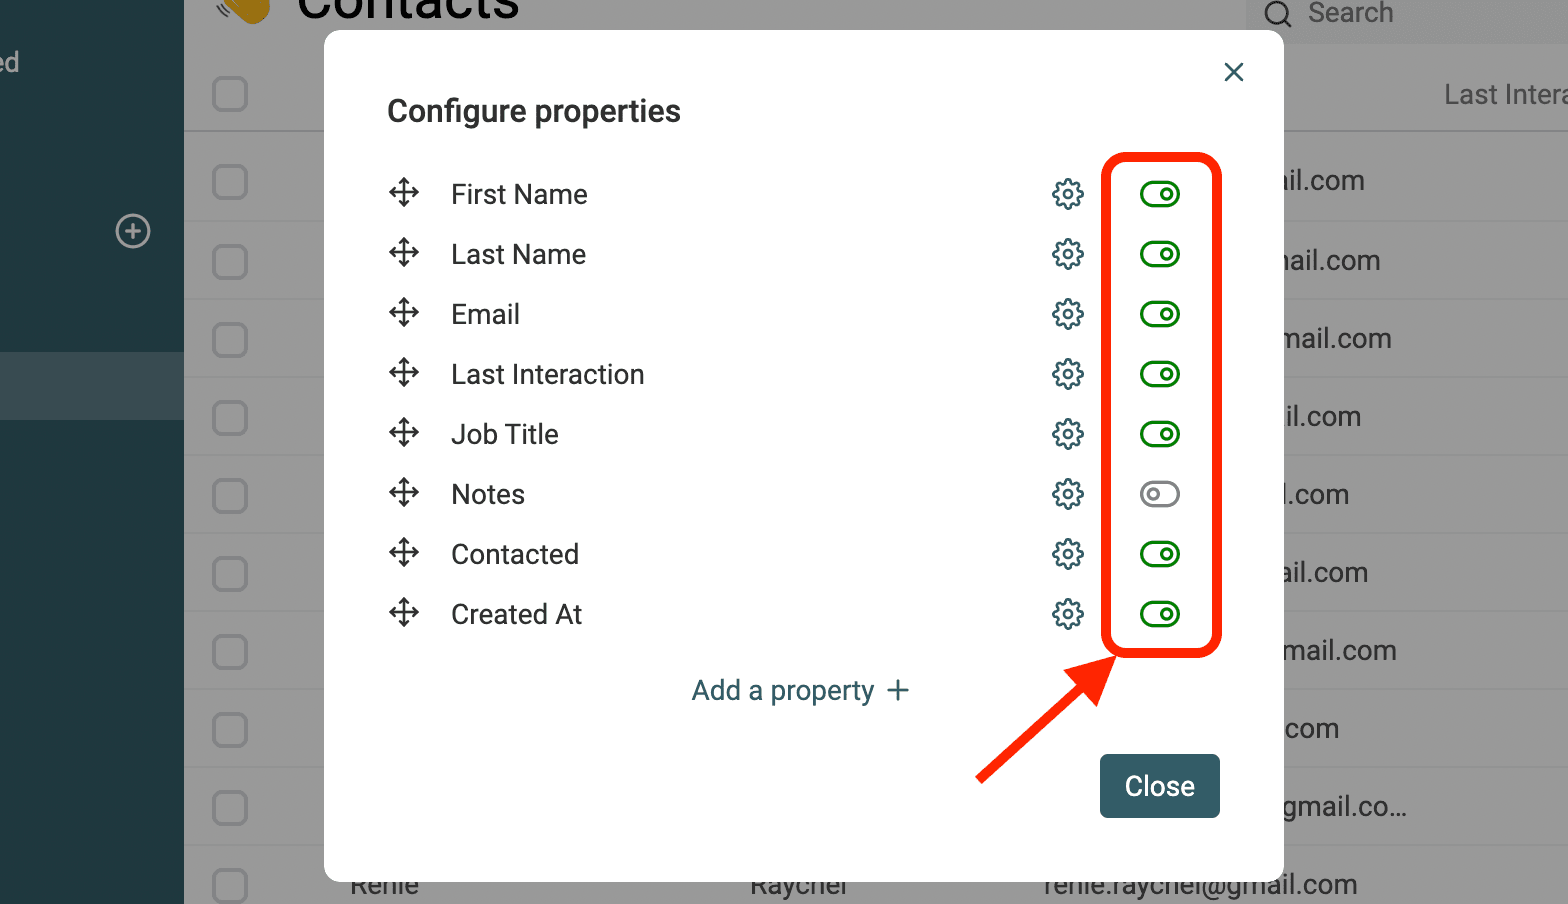1568x904 pixels.
Task: Open settings for the Last Interaction property
Action: [x=1068, y=374]
